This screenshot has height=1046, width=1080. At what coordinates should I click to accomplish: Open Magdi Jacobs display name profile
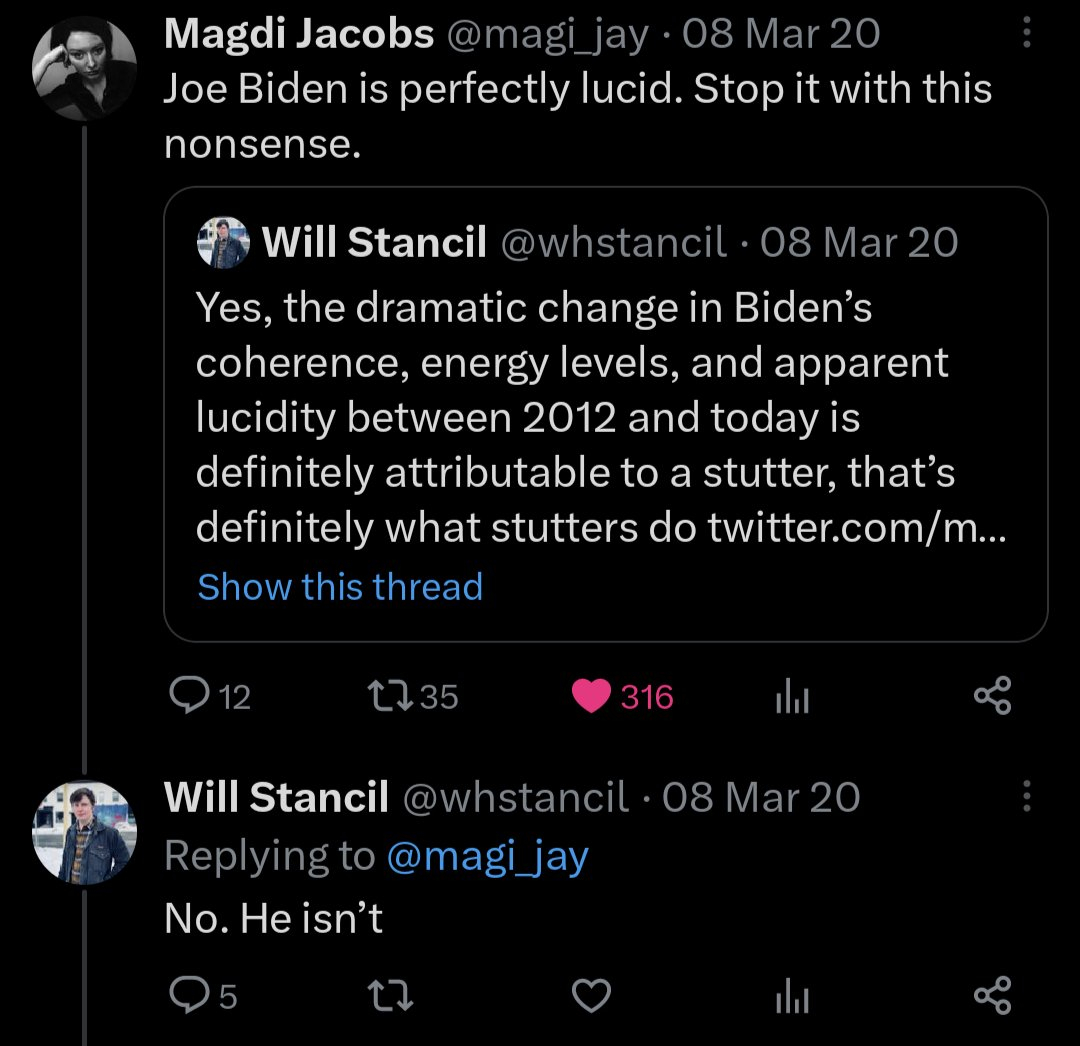[x=299, y=35]
